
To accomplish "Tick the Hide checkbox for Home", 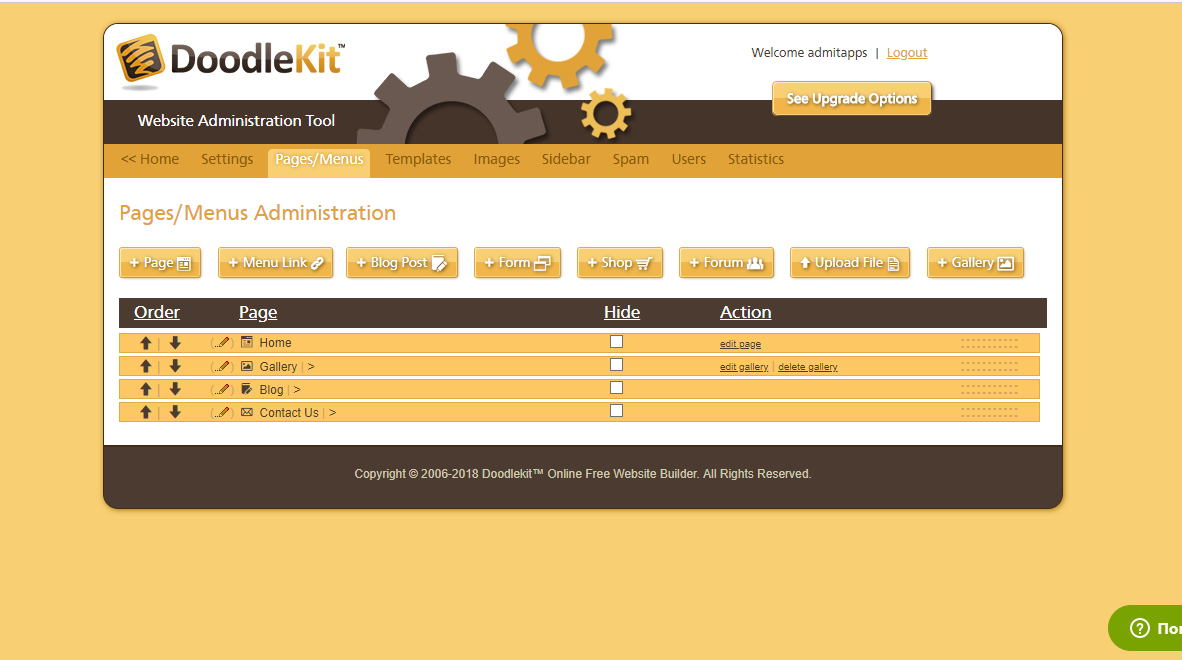I will [617, 342].
